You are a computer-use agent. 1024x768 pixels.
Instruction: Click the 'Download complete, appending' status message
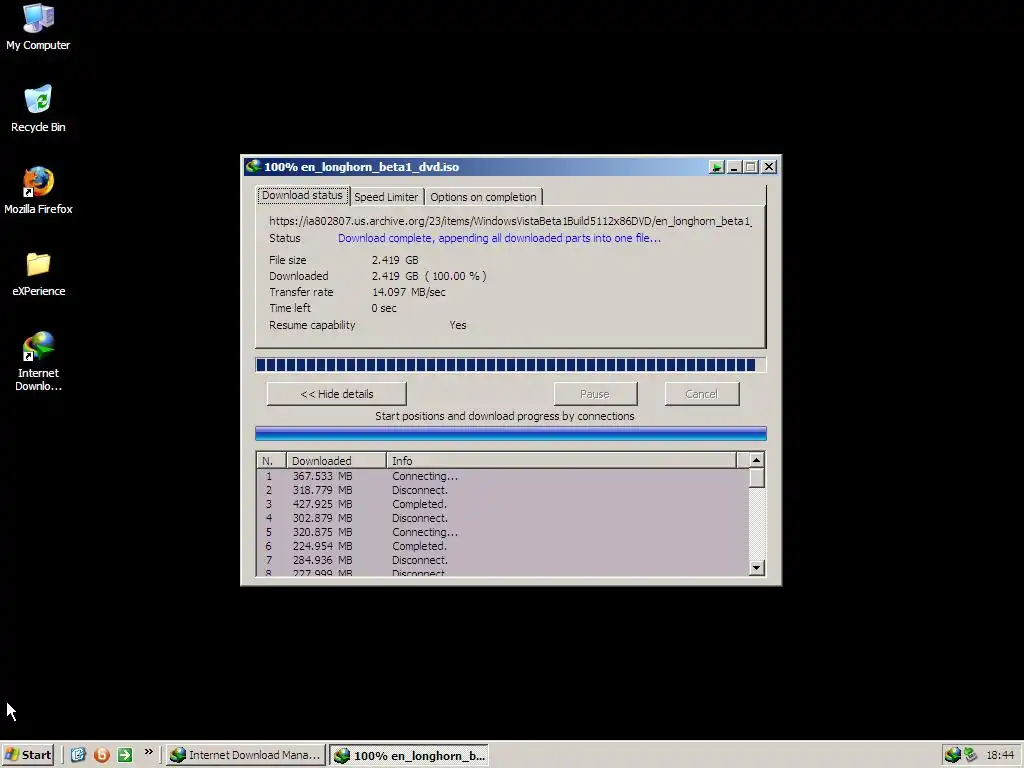click(x=499, y=238)
